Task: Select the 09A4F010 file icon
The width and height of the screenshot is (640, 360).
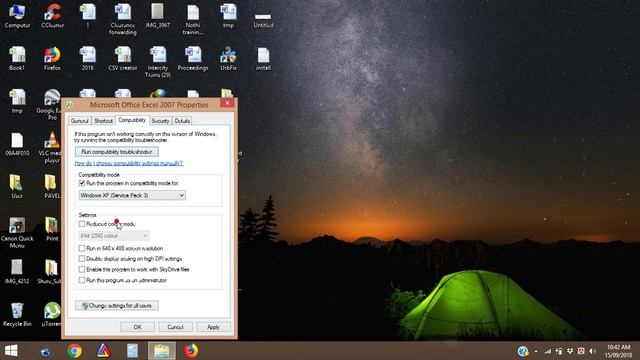Action: (x=17, y=144)
